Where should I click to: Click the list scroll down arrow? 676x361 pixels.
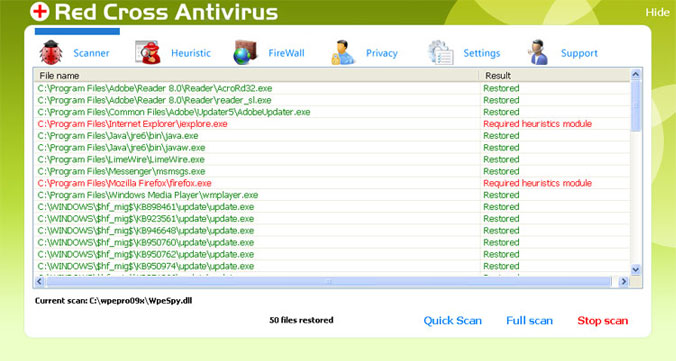[635, 270]
